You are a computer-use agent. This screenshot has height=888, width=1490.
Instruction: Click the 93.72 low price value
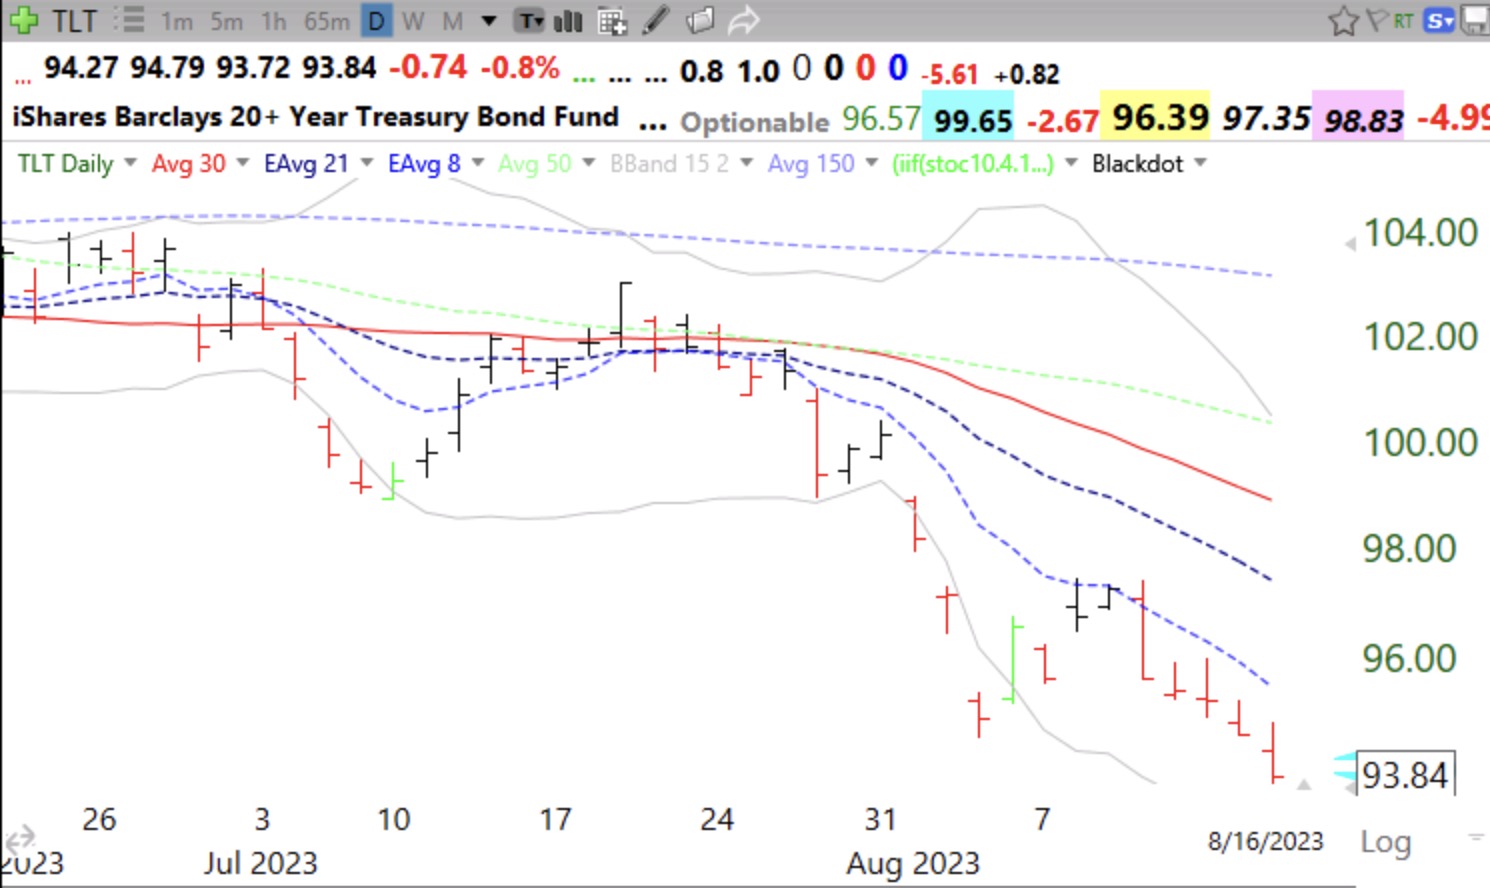tap(253, 68)
